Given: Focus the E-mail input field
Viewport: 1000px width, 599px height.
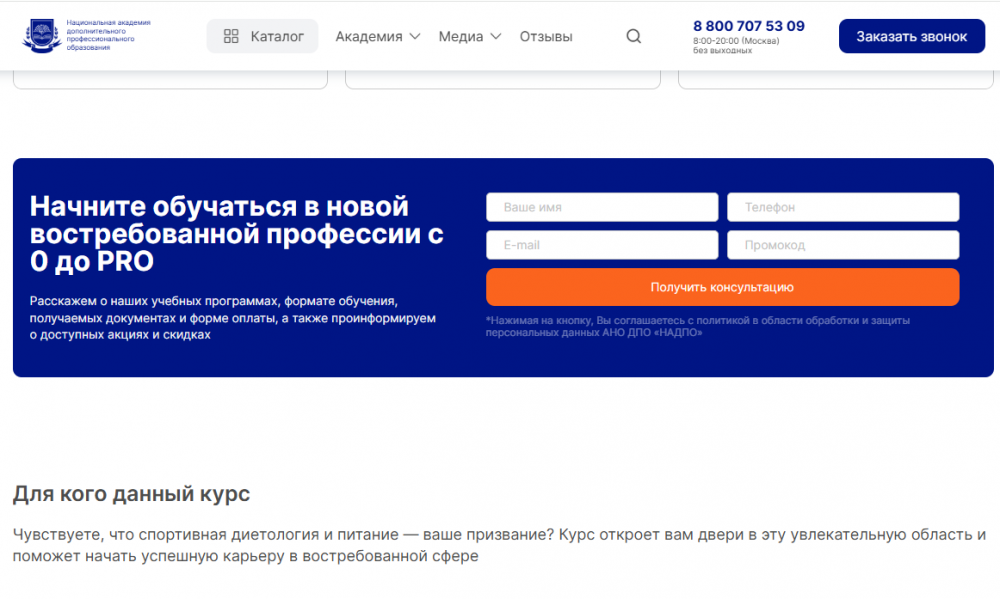Looking at the screenshot, I should click(602, 245).
